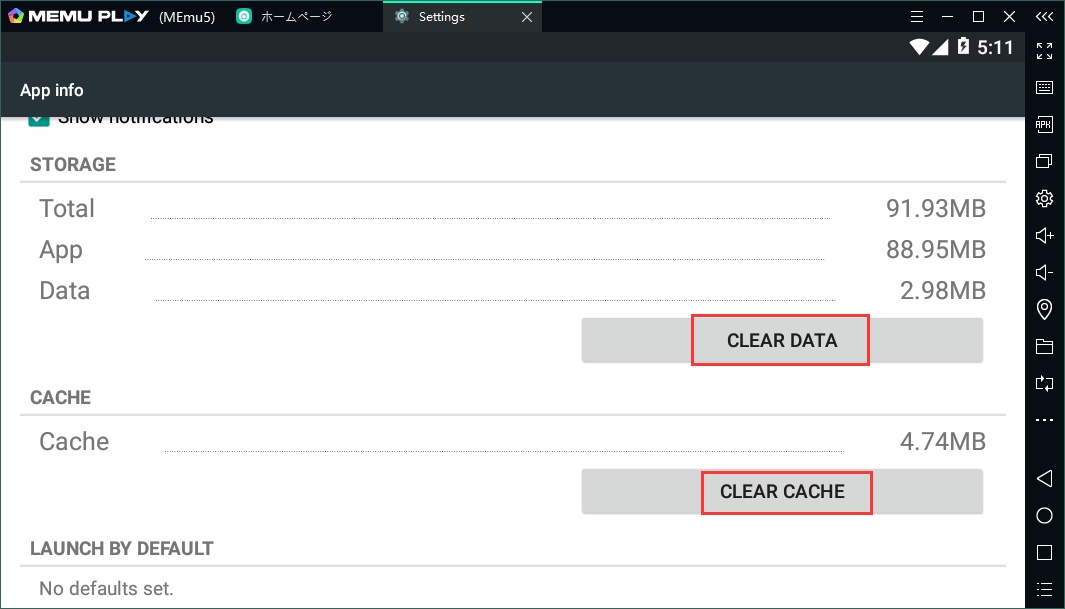
Task: Click the CLEAR CACHE button
Action: point(781,491)
